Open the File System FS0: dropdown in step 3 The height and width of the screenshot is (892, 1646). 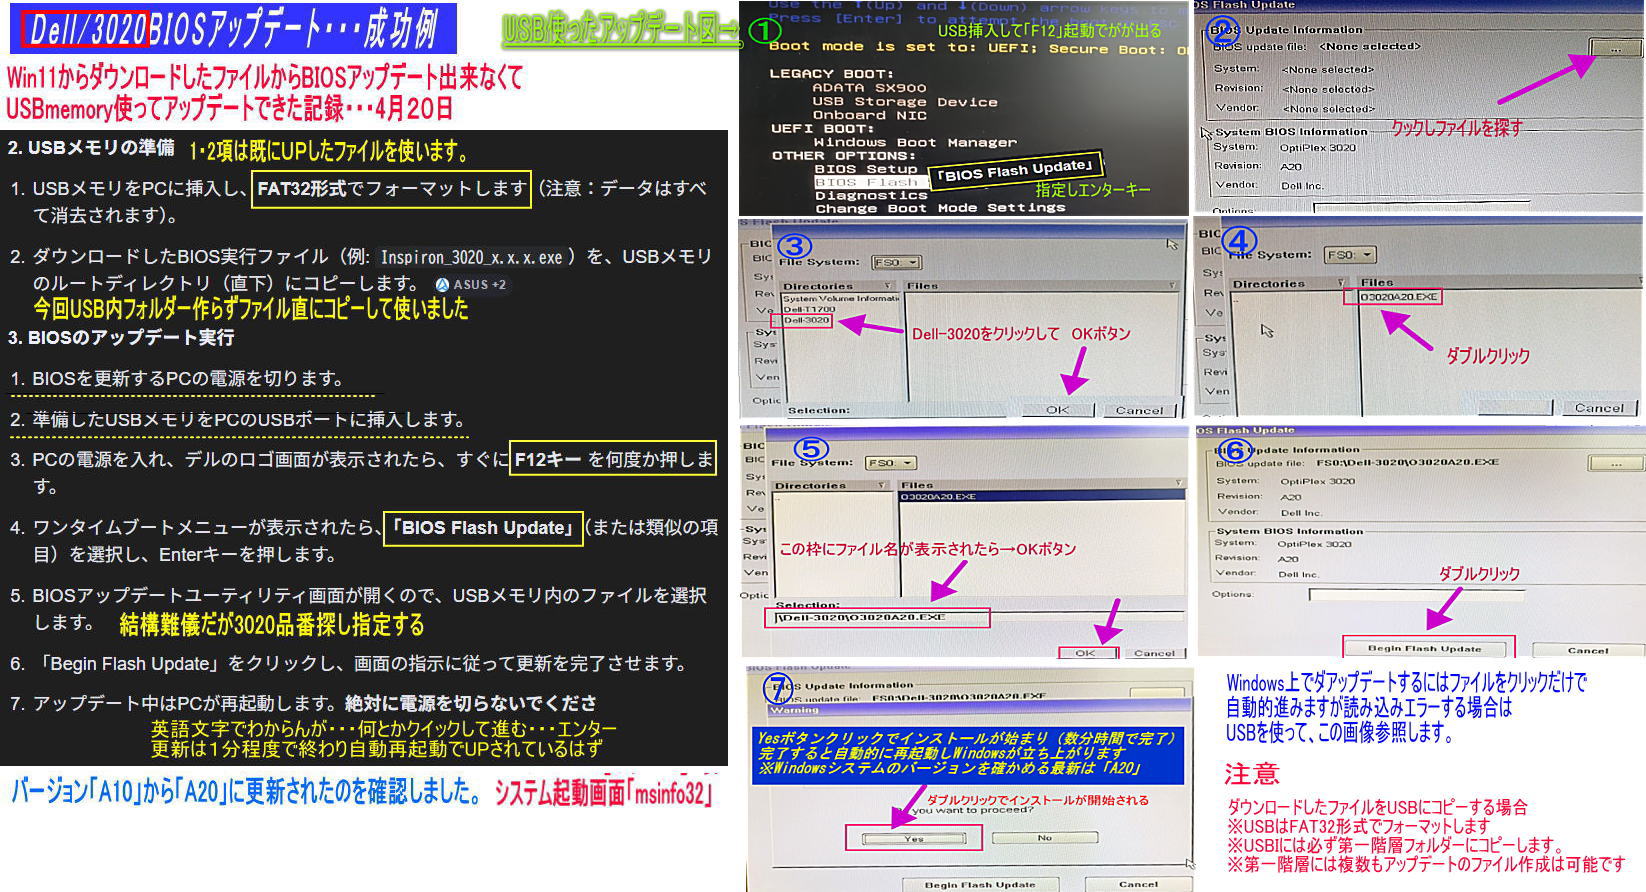point(896,263)
